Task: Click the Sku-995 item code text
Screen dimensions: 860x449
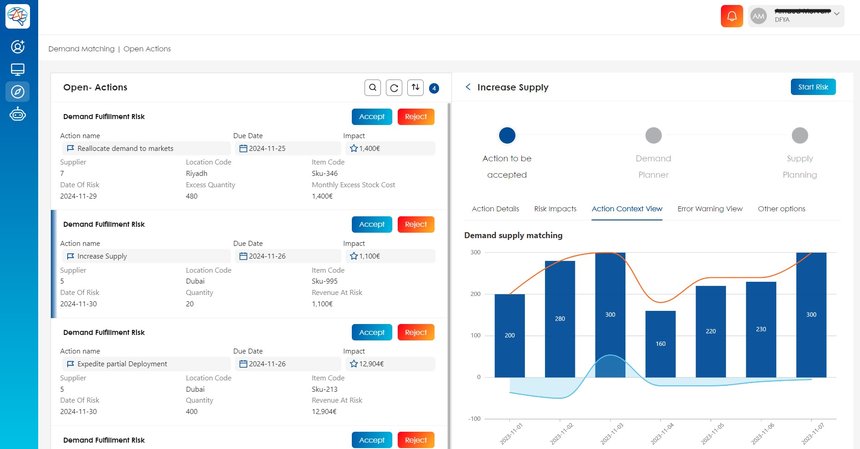Action: (325, 281)
